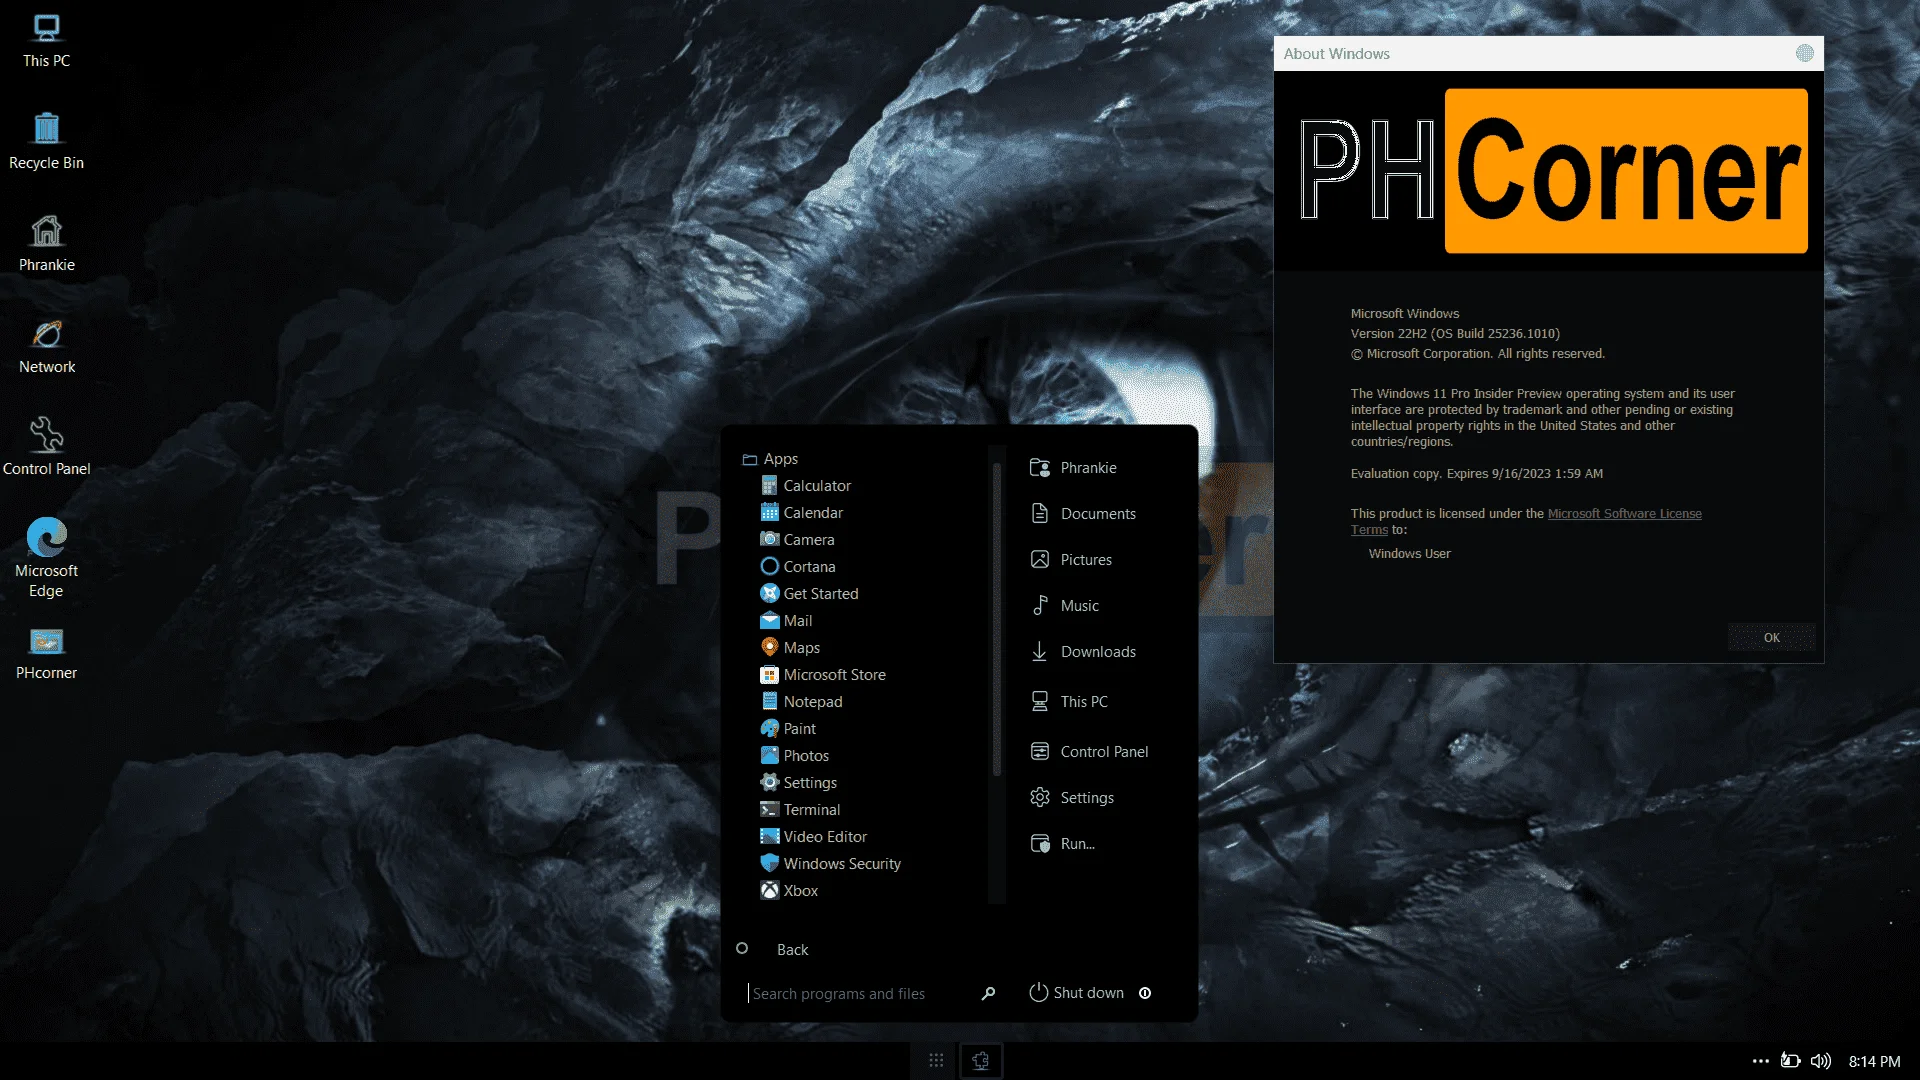
Task: Go Back to main start menu view
Action: coord(773,949)
